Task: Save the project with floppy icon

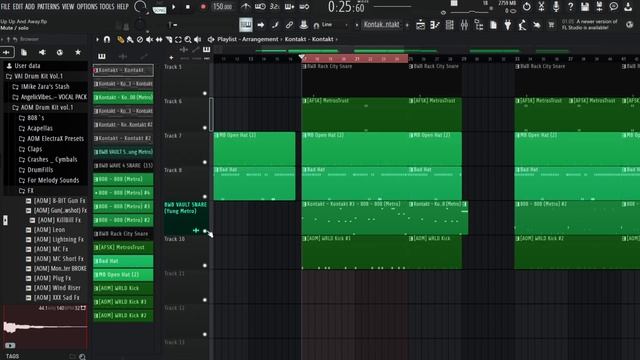Action: [585, 7]
